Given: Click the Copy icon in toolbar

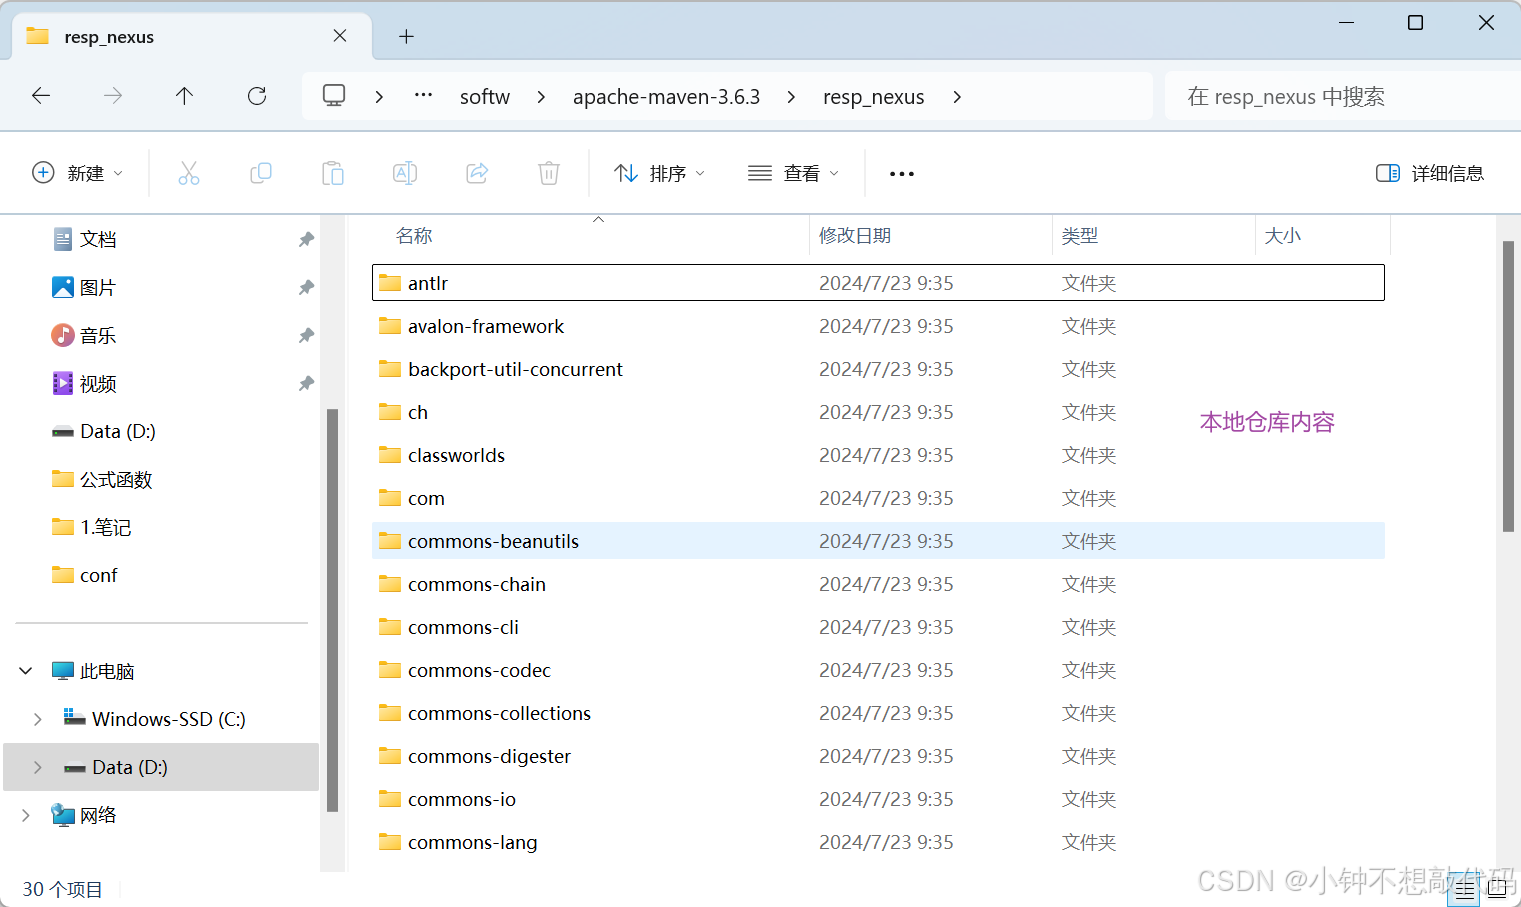Looking at the screenshot, I should (x=261, y=173).
